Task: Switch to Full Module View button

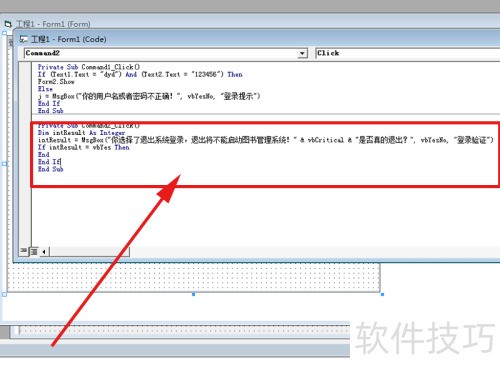Action: 34,251
